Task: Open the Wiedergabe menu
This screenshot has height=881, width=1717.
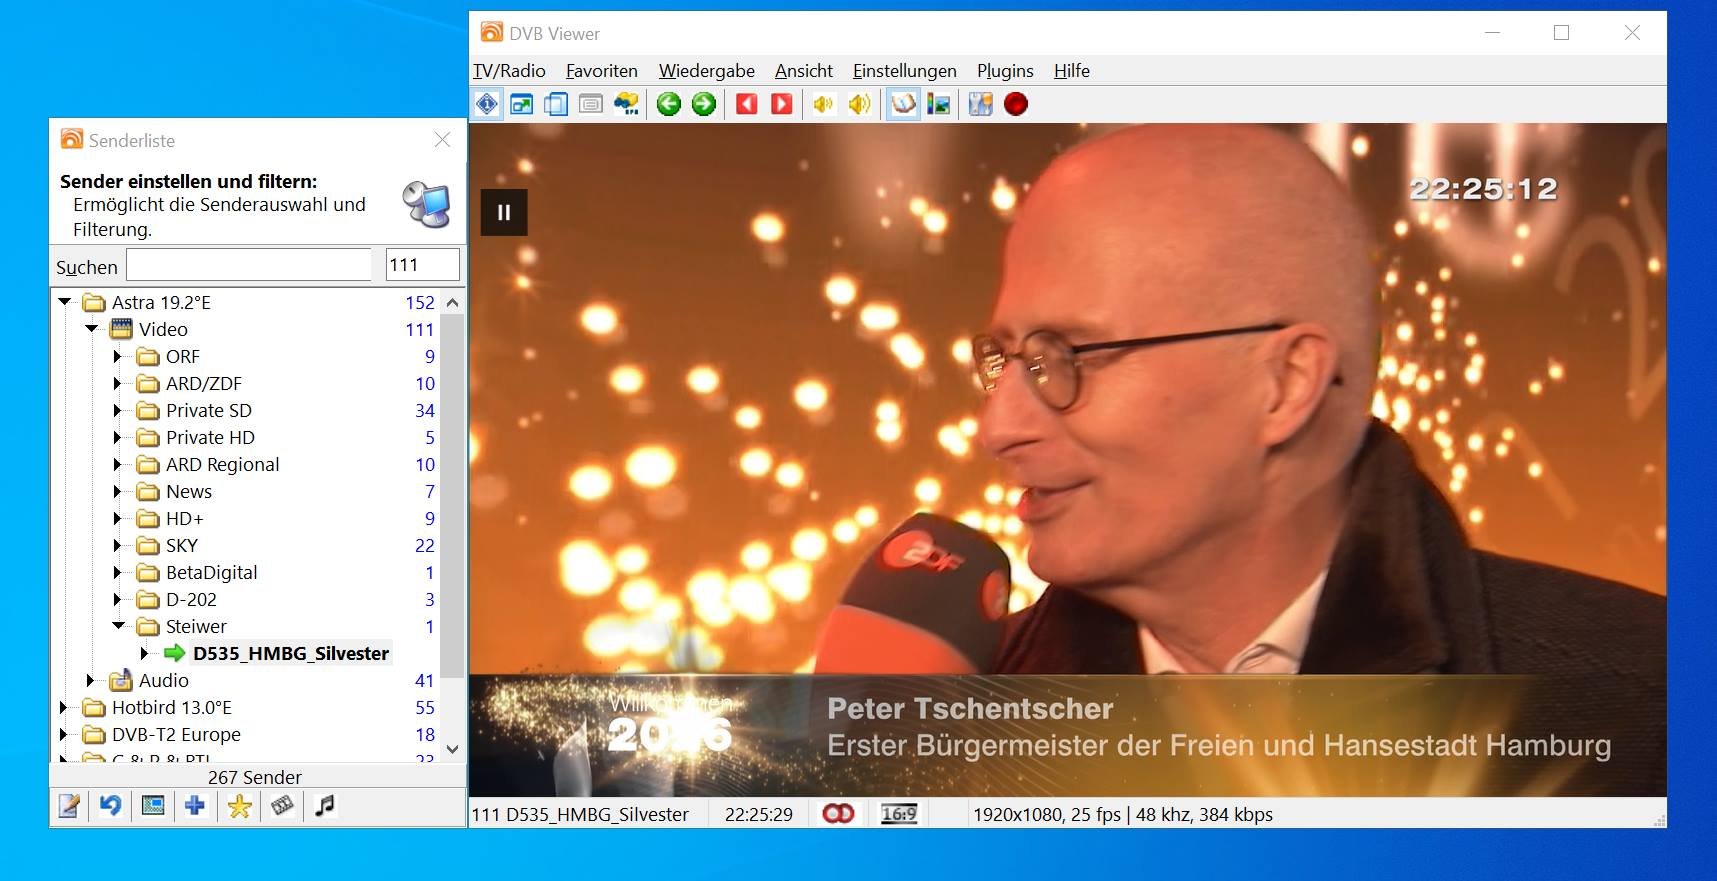Action: (706, 71)
